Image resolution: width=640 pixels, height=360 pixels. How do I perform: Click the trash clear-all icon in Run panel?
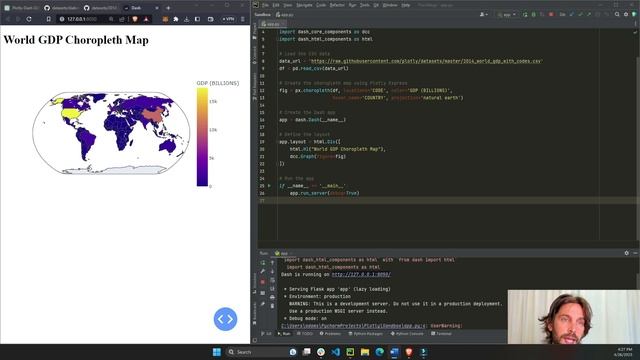272,306
